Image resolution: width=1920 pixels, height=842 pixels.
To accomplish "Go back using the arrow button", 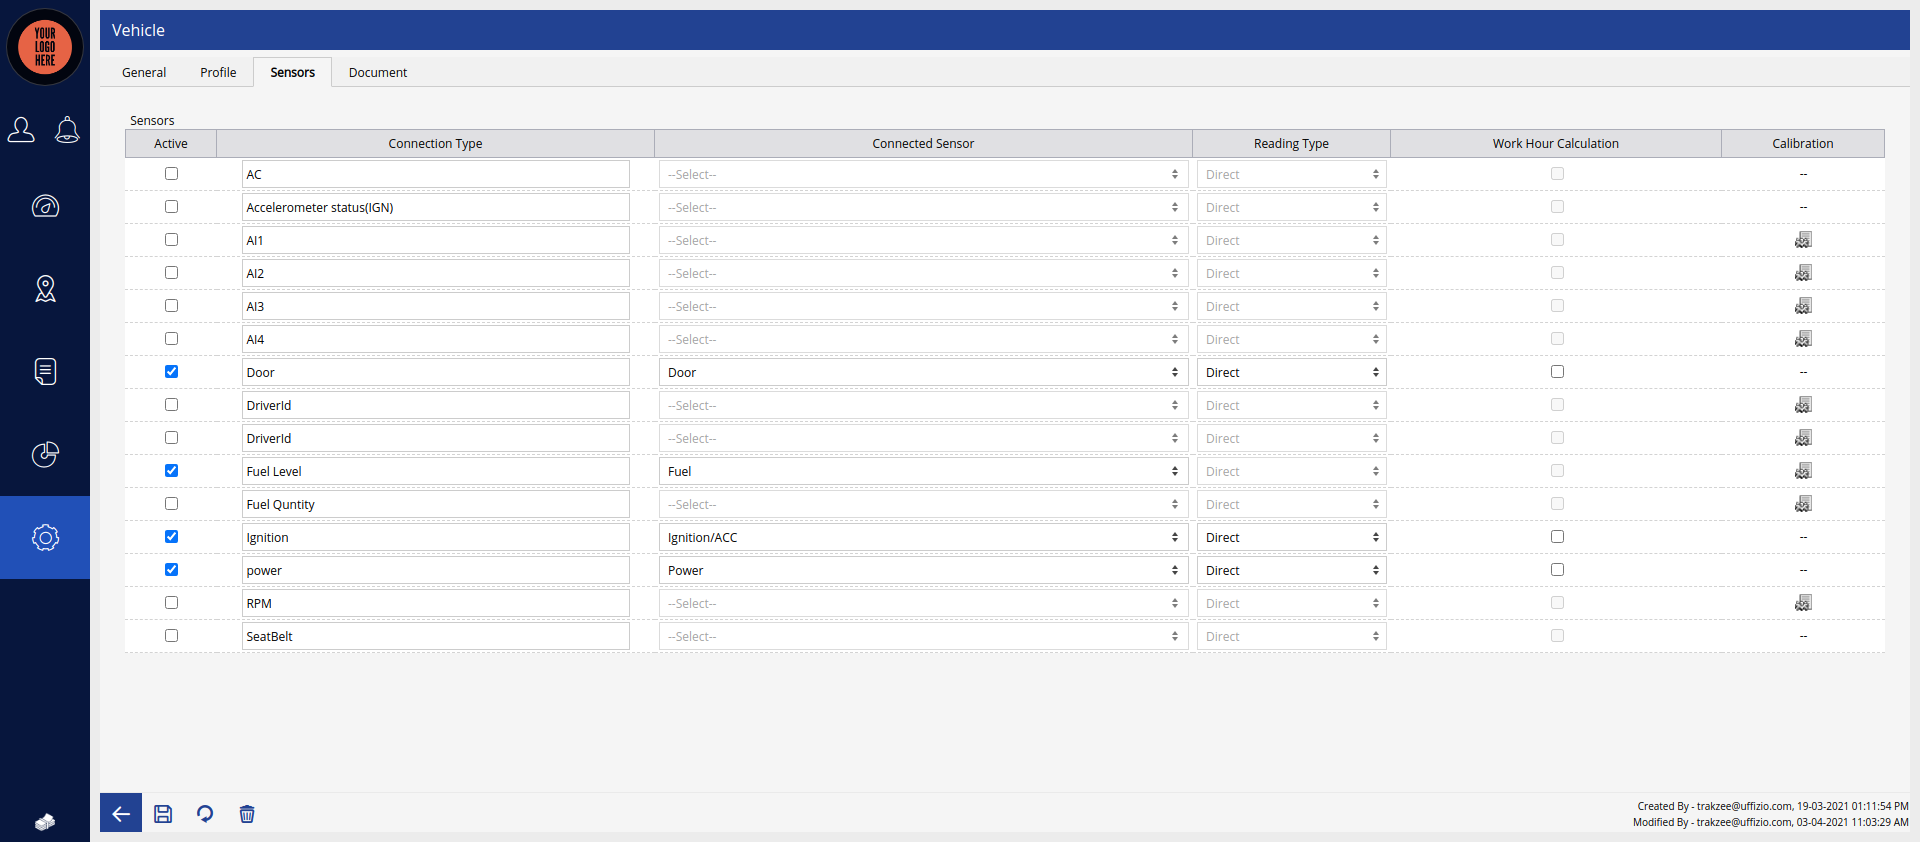I will pyautogui.click(x=121, y=813).
